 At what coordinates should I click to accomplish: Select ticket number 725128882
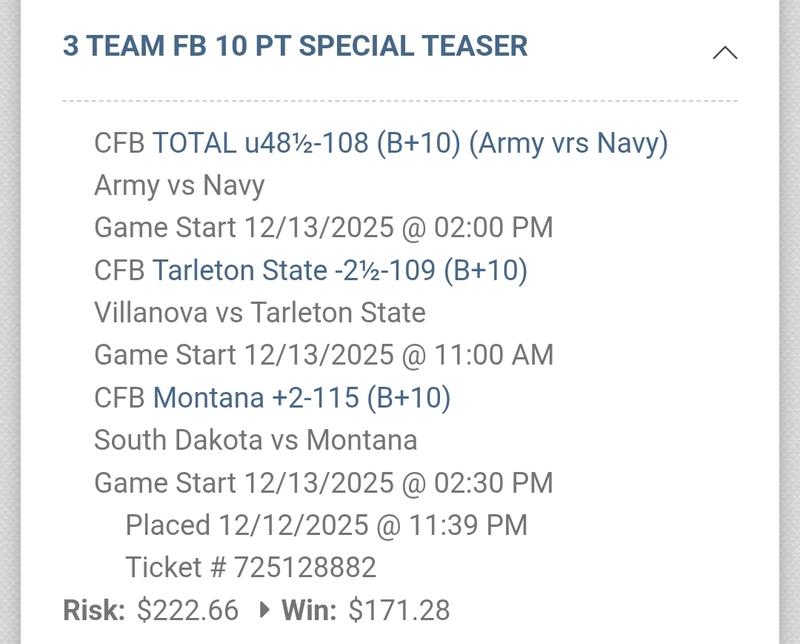click(x=305, y=568)
